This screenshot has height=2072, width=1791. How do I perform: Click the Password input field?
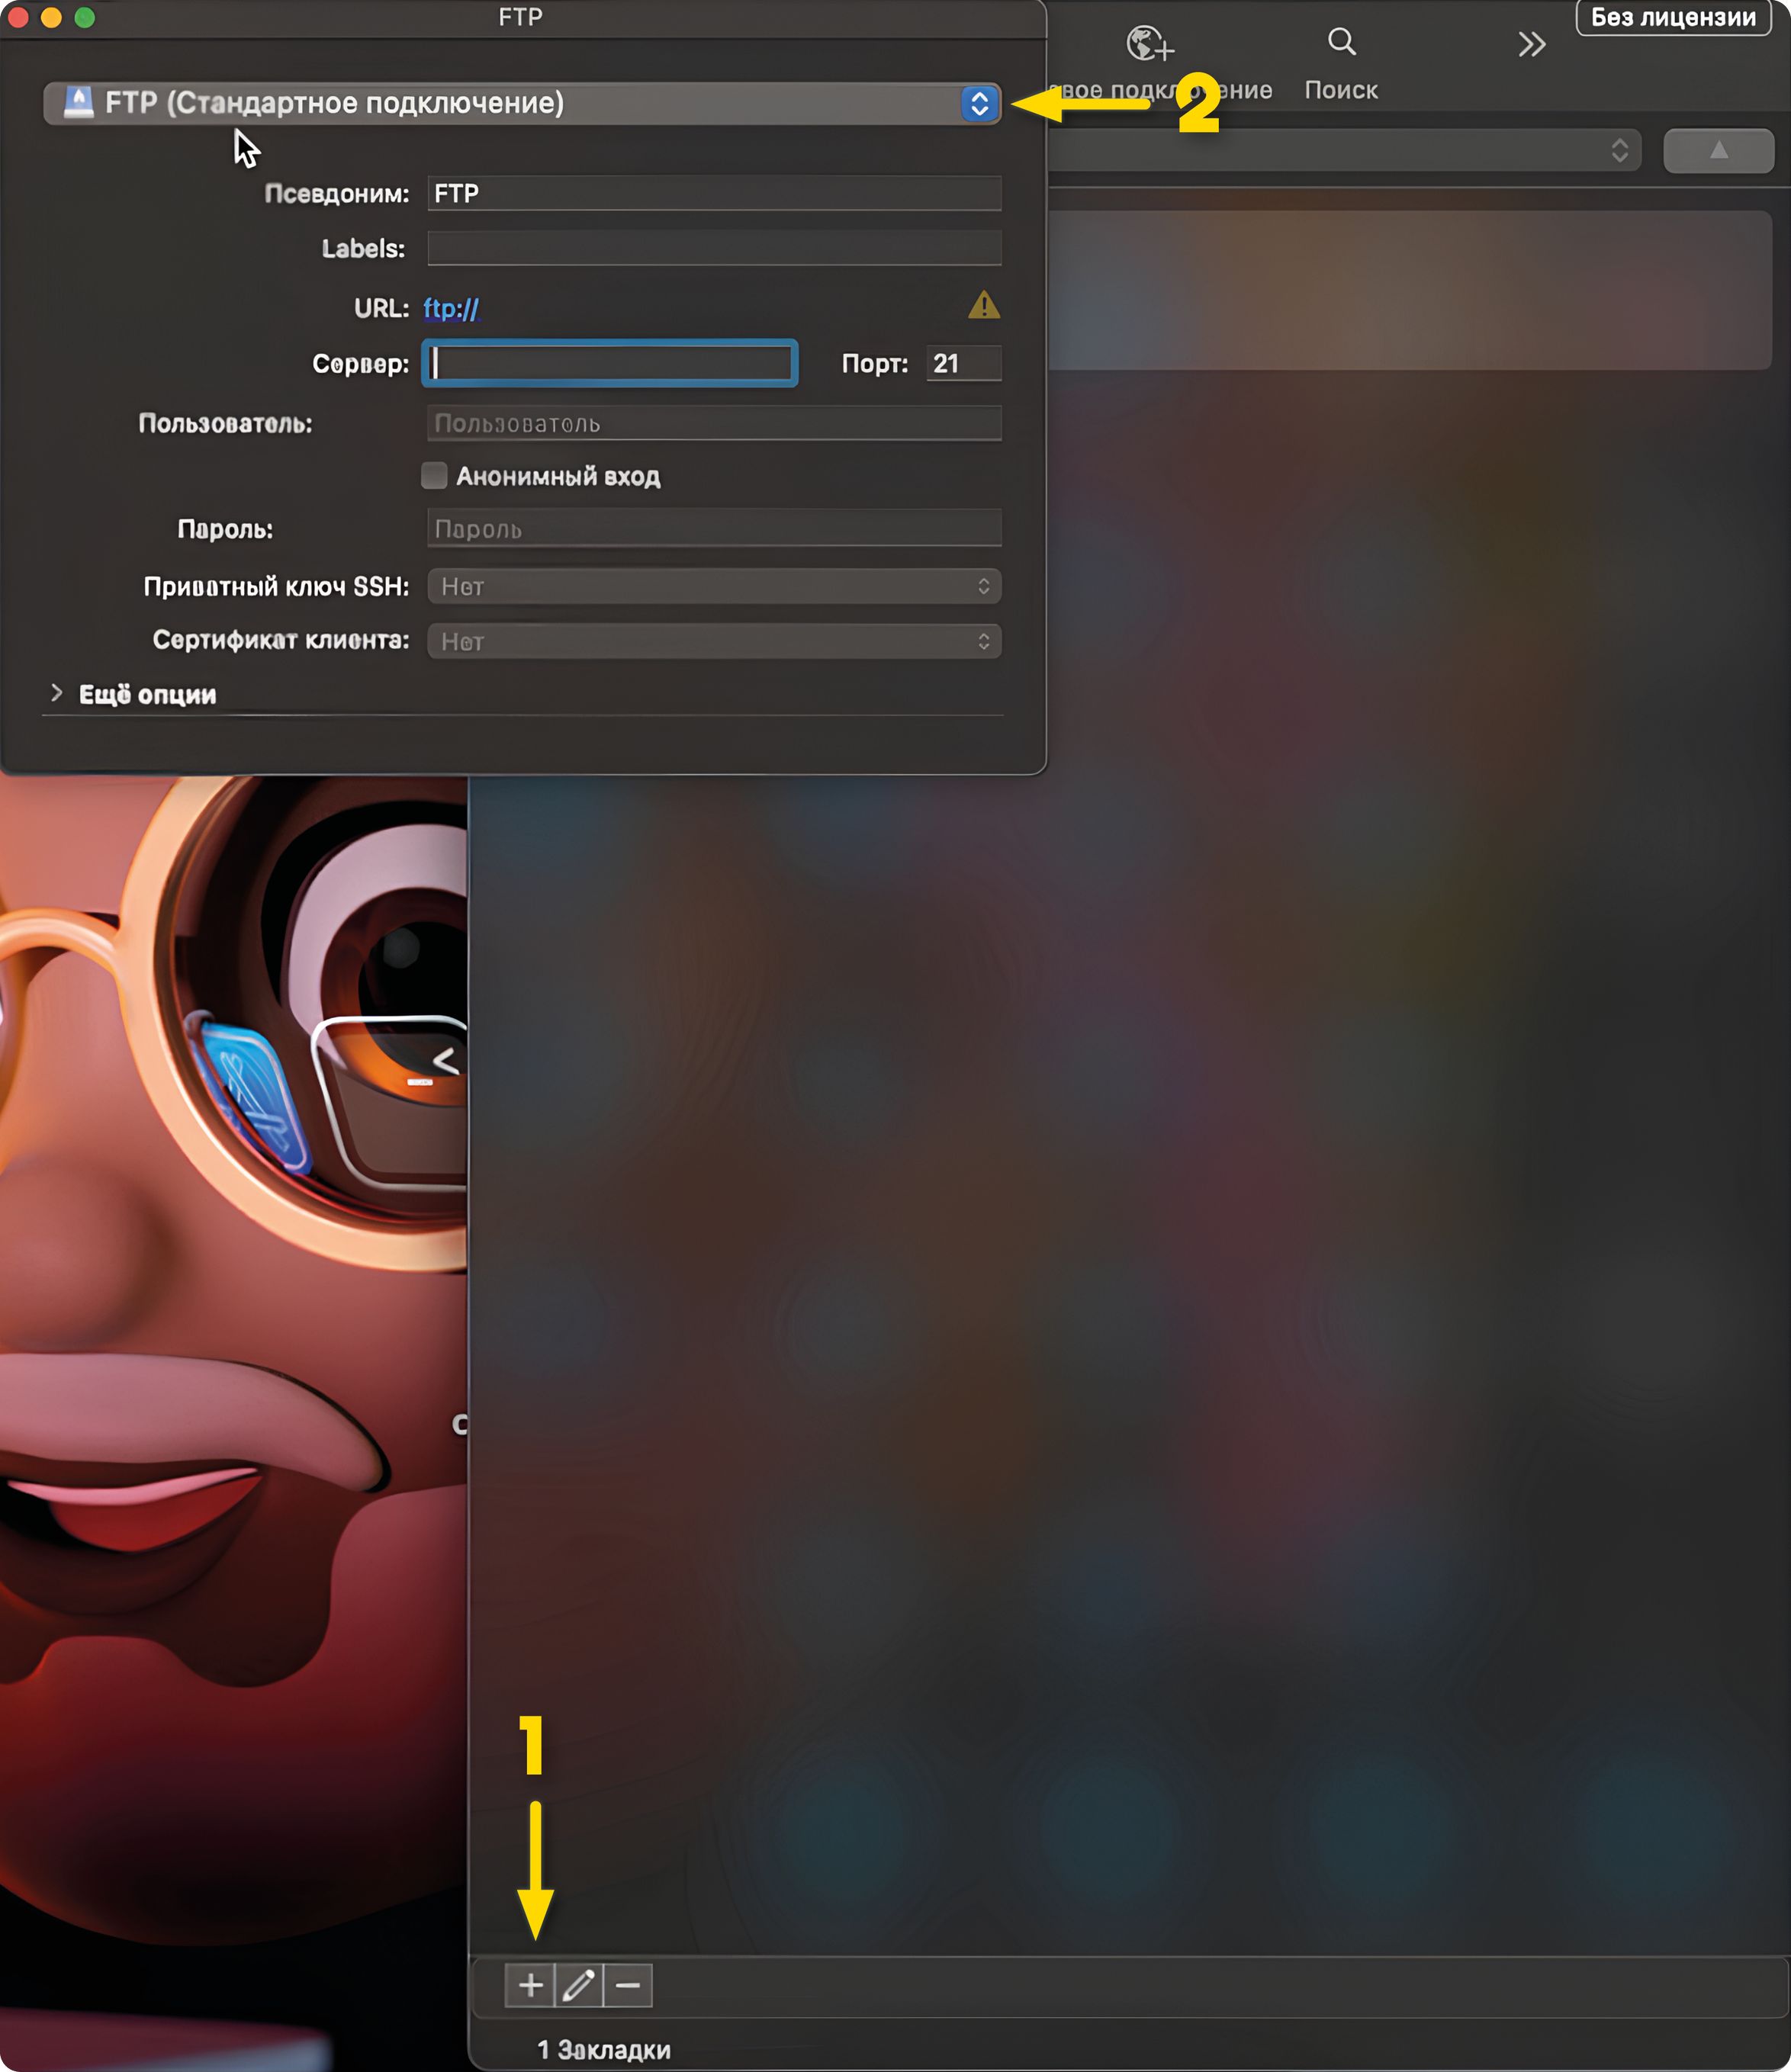pos(714,529)
